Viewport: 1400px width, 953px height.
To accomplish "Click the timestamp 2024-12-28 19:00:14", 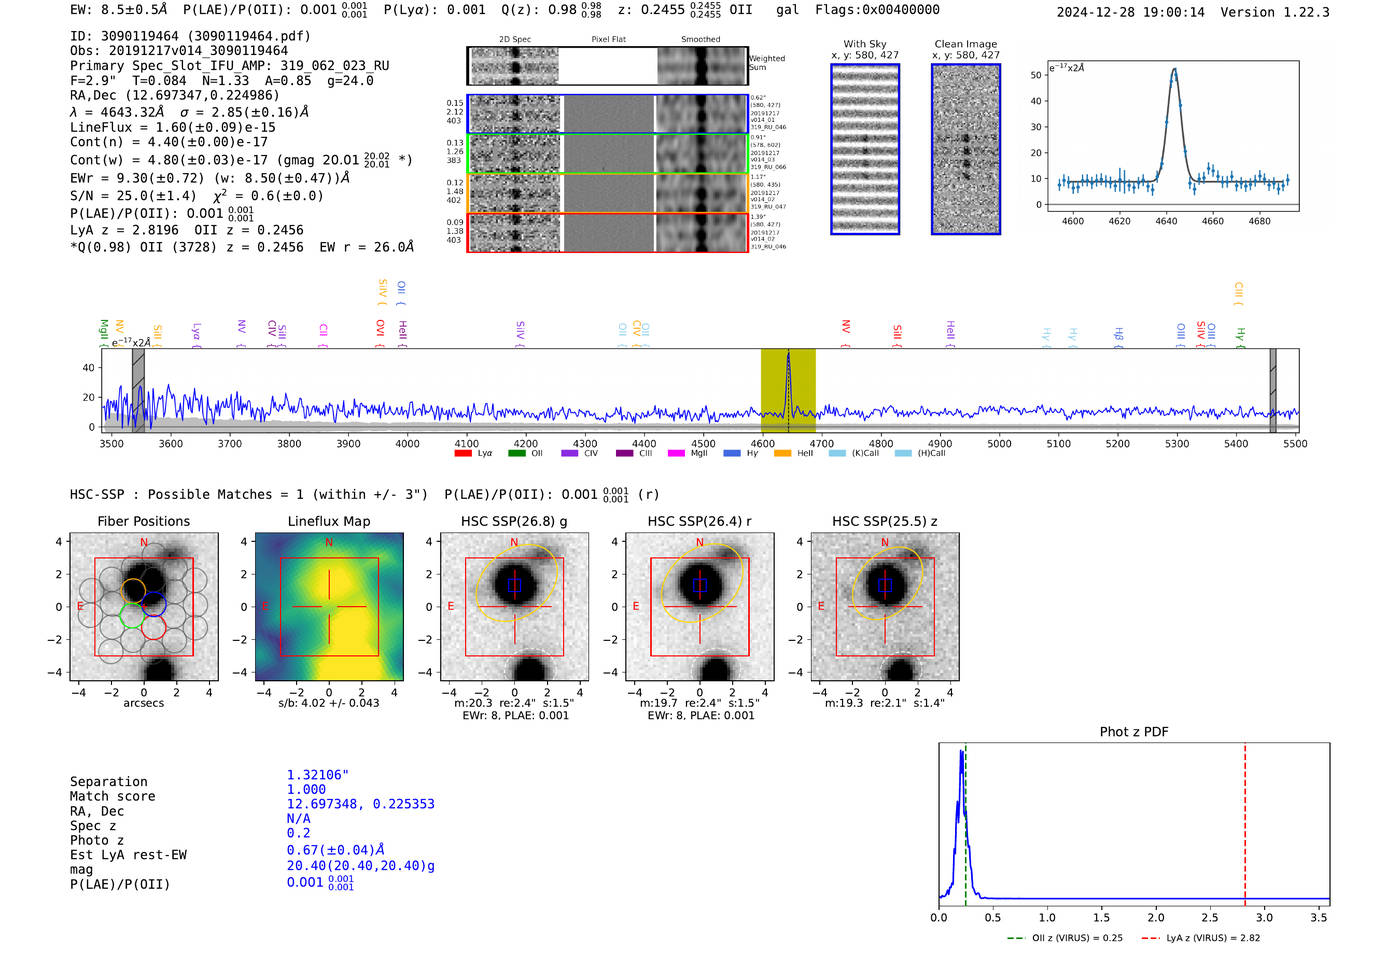I will (1131, 12).
